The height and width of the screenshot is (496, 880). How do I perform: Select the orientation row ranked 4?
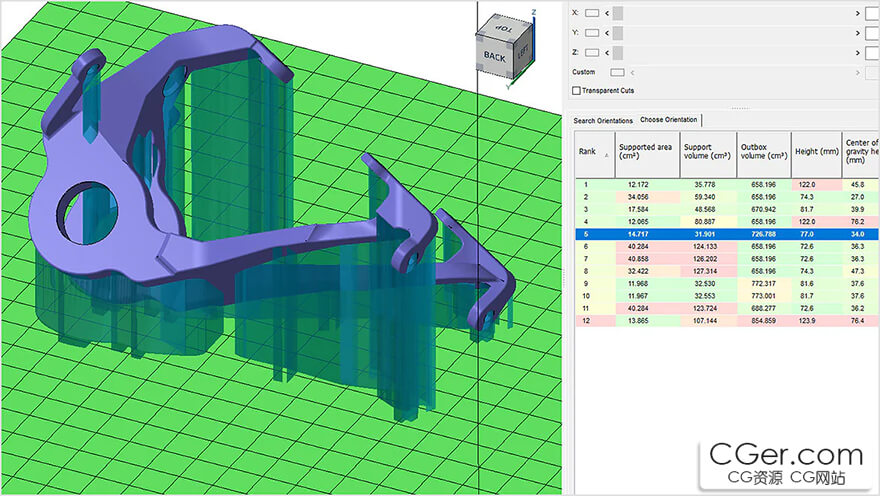[727, 222]
